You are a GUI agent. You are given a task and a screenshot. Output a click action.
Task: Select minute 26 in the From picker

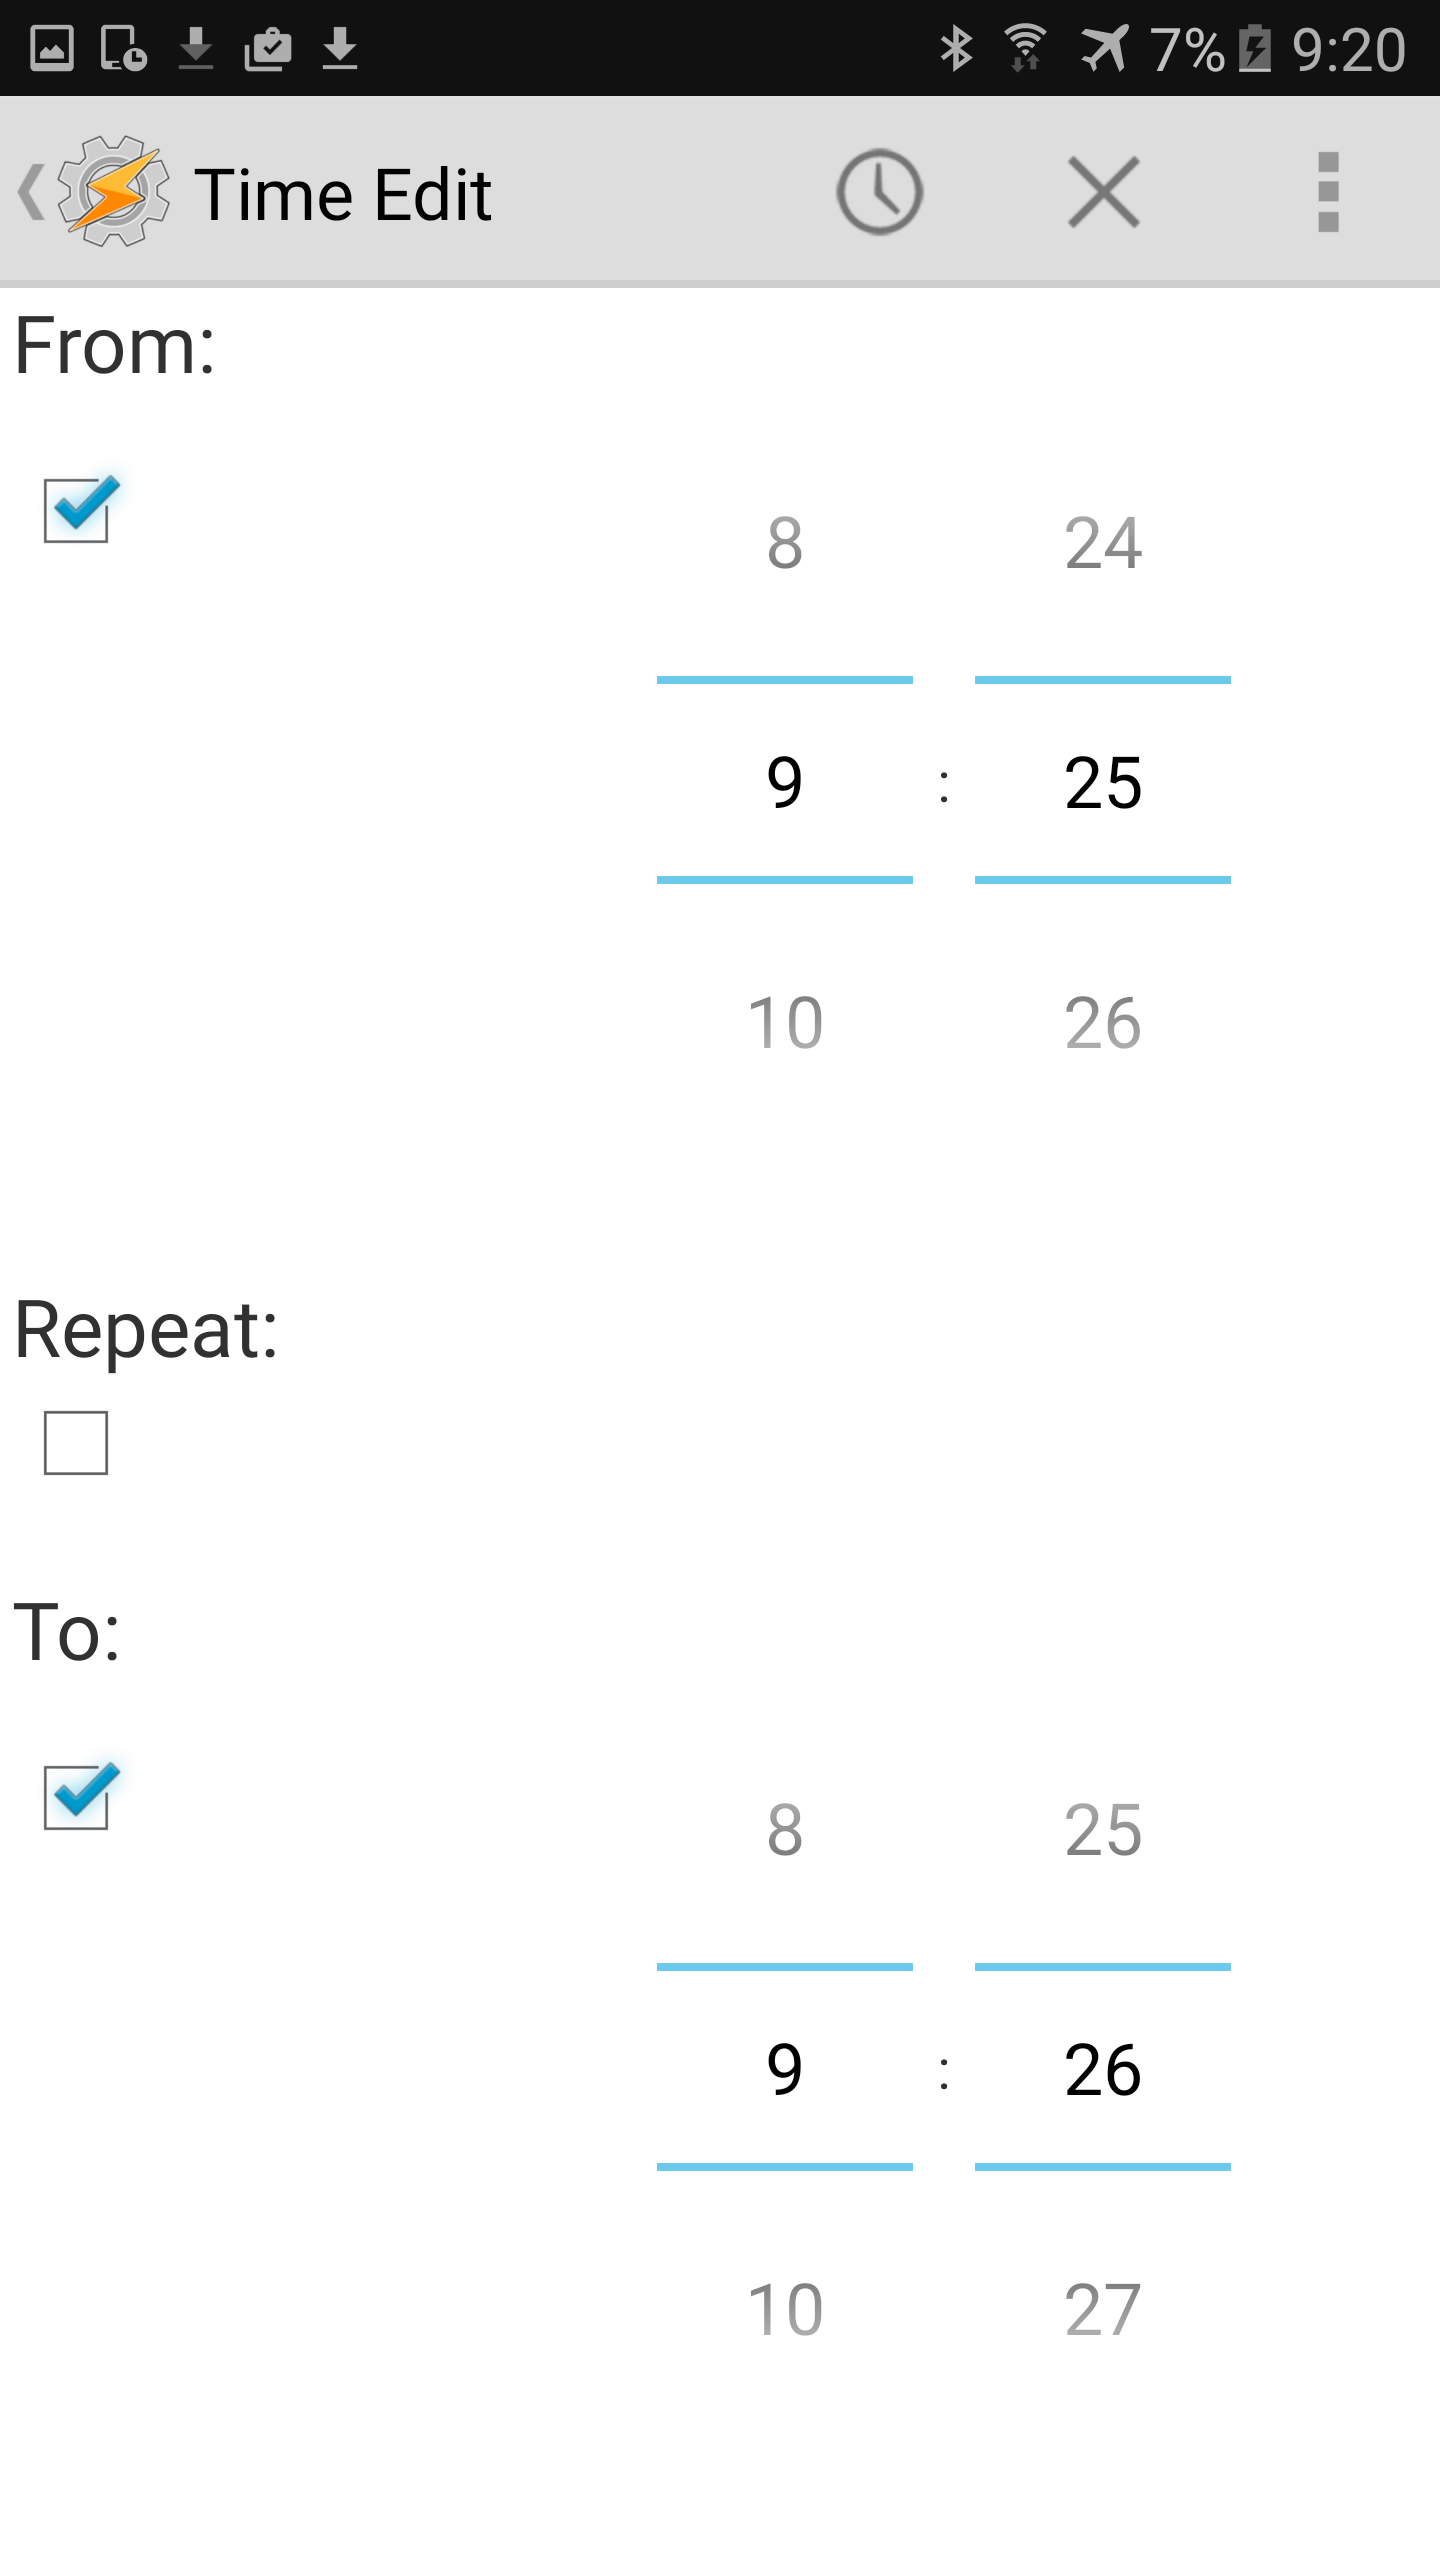tap(1103, 1024)
